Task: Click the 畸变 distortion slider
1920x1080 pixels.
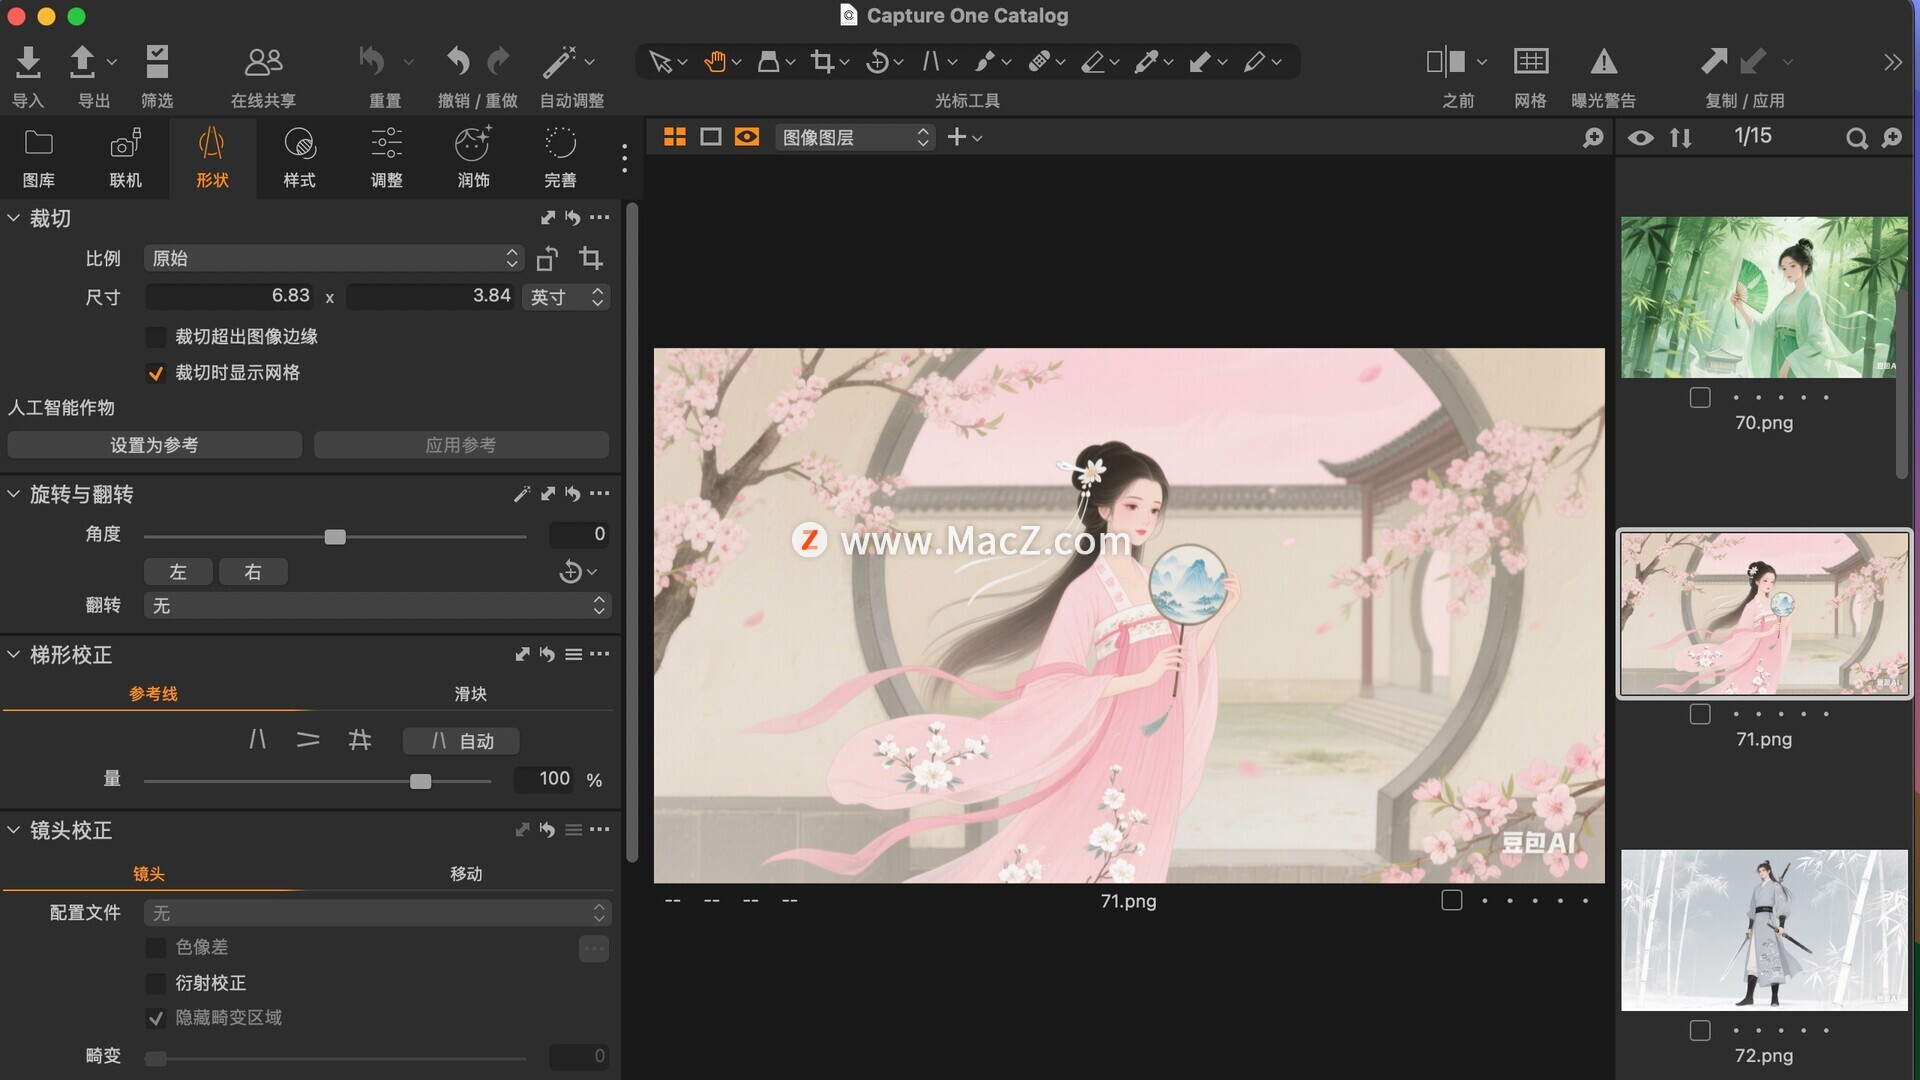Action: point(335,1058)
